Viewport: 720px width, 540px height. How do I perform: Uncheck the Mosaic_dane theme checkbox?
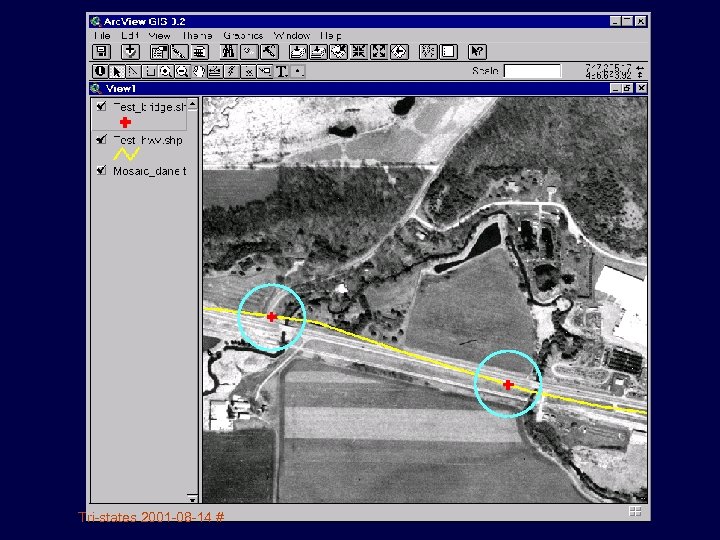[x=101, y=170]
